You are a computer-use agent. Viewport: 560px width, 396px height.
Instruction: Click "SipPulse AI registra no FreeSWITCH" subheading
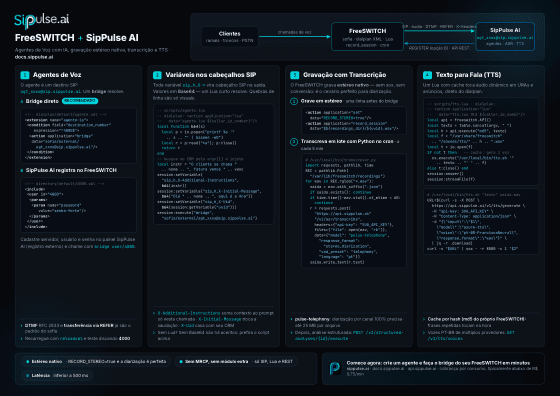click(x=71, y=170)
